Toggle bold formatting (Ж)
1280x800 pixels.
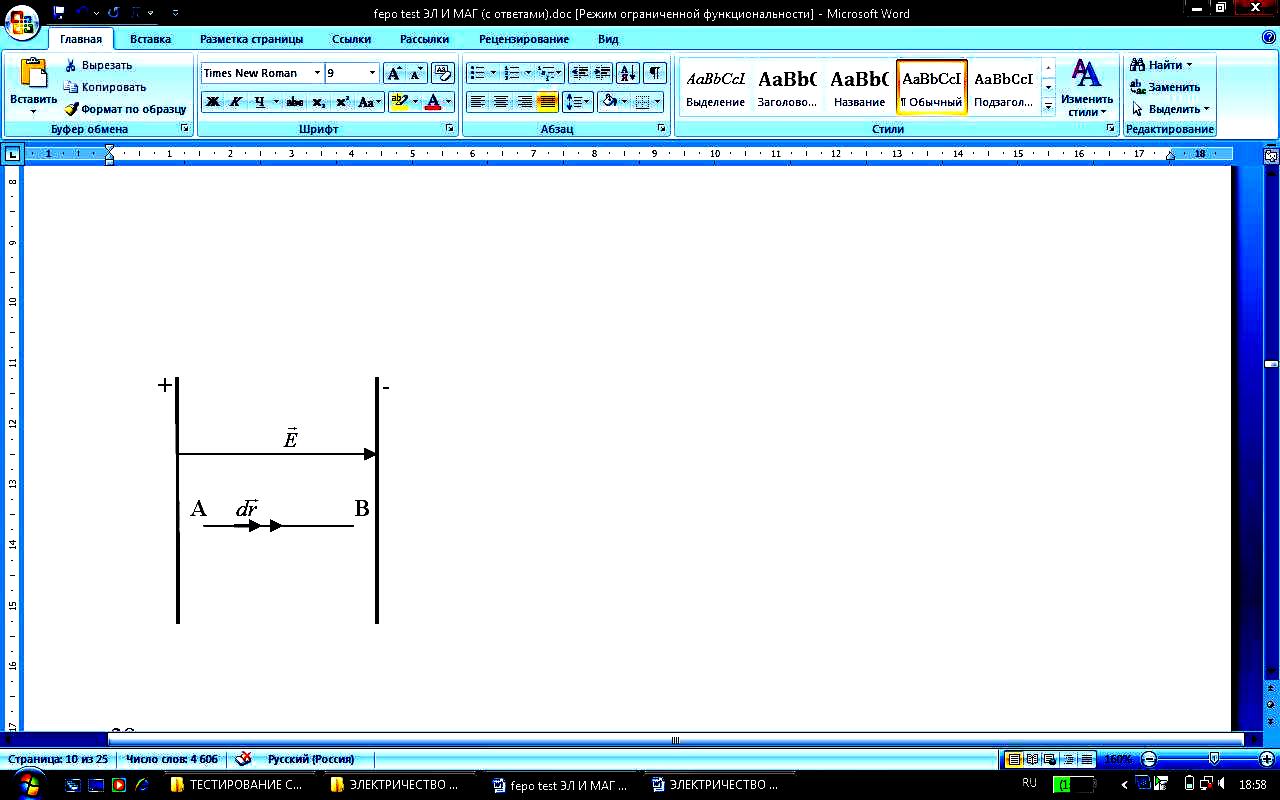point(213,102)
